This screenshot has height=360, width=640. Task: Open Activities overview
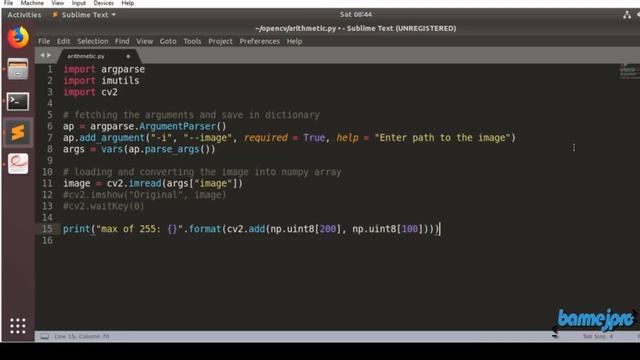[24, 15]
